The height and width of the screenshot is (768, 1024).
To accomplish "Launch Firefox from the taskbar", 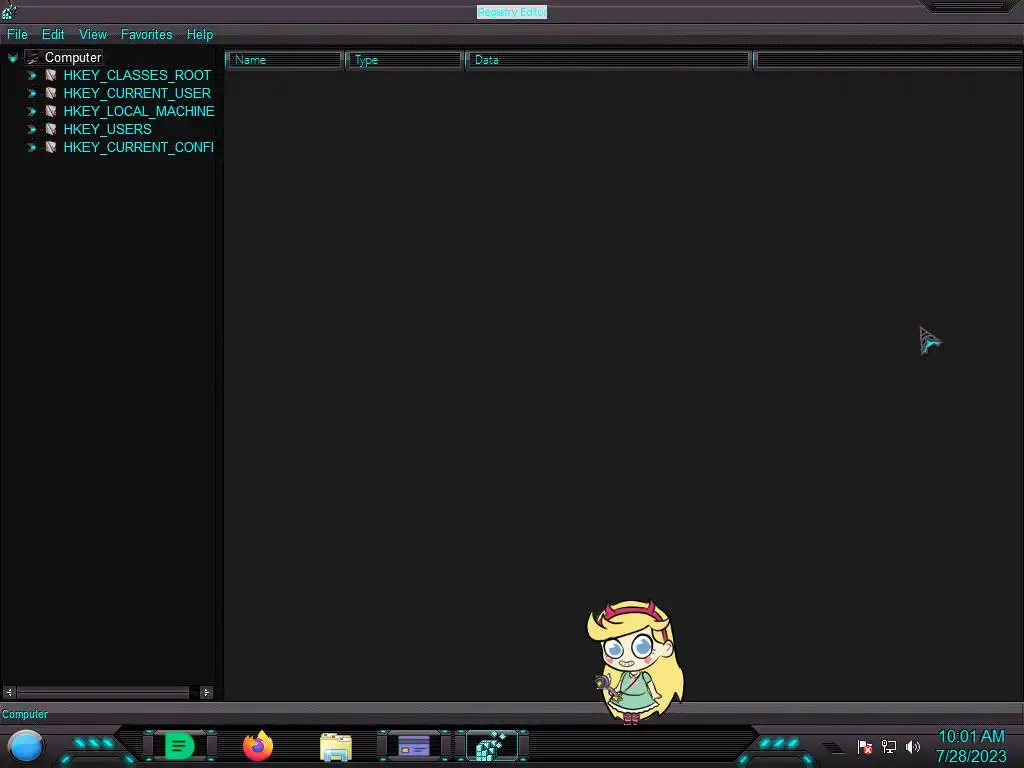I will coord(258,746).
